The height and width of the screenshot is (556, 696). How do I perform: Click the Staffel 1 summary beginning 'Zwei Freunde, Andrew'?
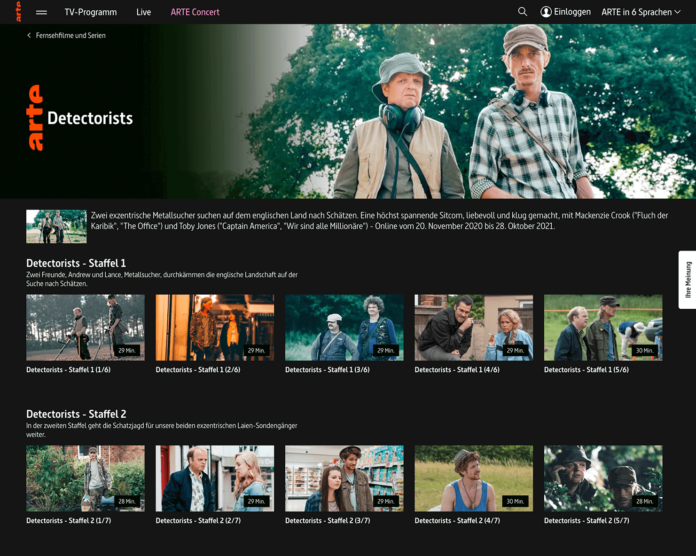click(x=162, y=279)
